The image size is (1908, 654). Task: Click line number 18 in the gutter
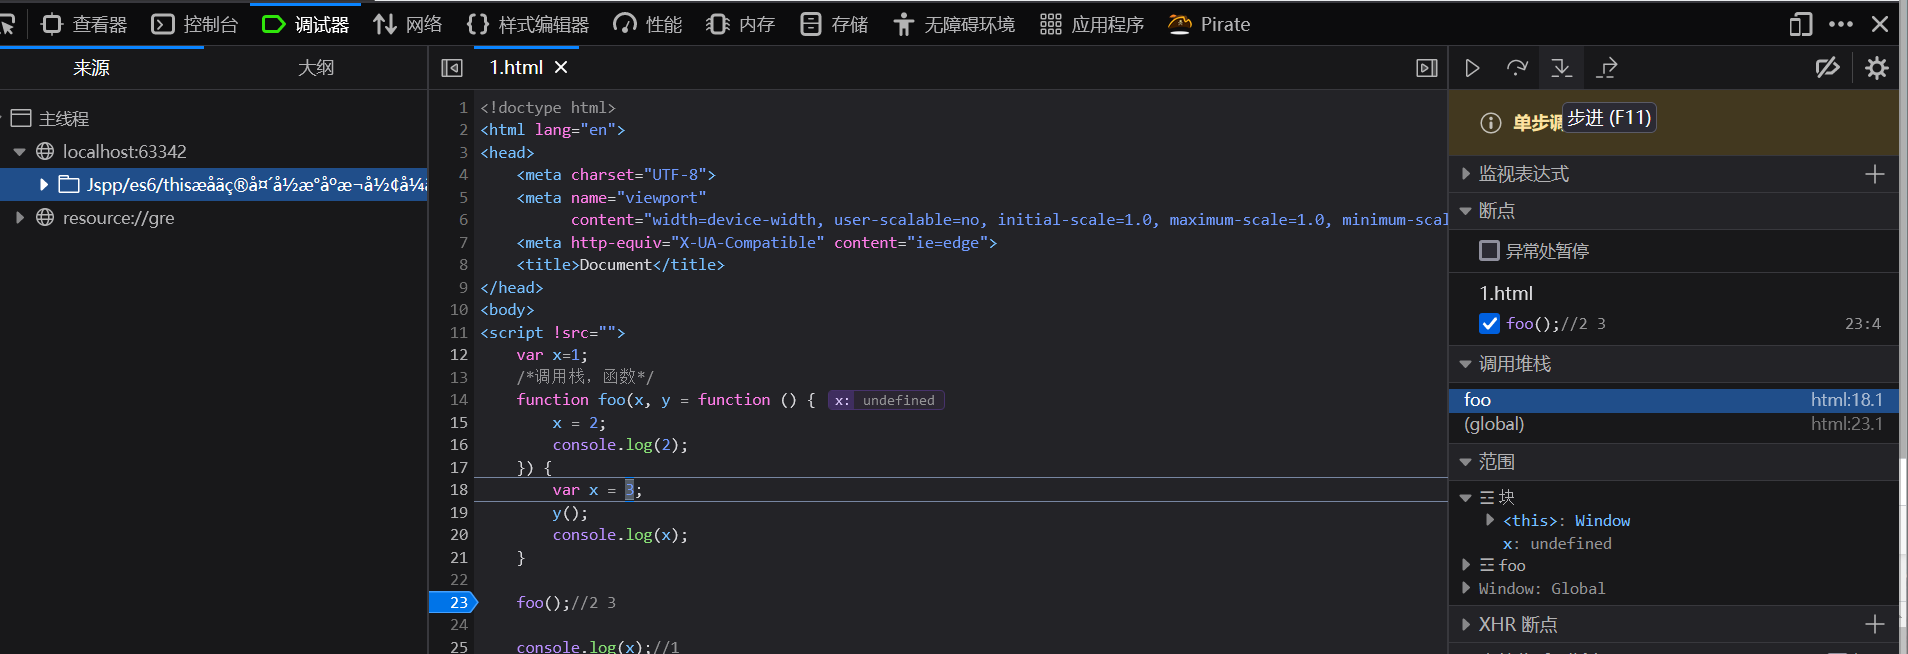459,490
